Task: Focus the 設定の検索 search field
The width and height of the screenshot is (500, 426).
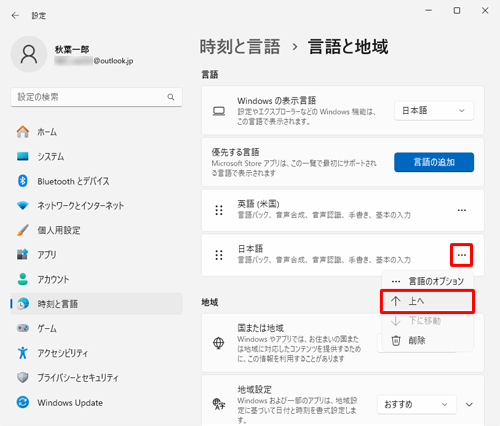Action: point(96,97)
